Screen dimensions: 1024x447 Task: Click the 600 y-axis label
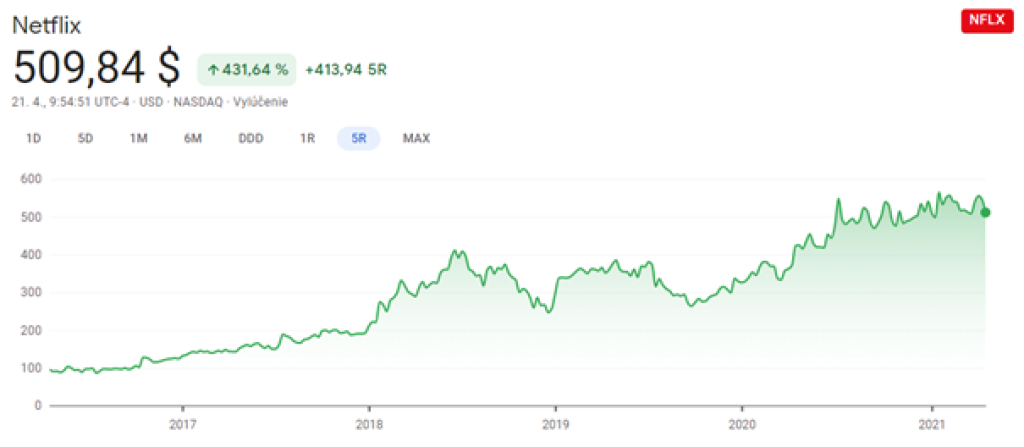click(x=33, y=179)
